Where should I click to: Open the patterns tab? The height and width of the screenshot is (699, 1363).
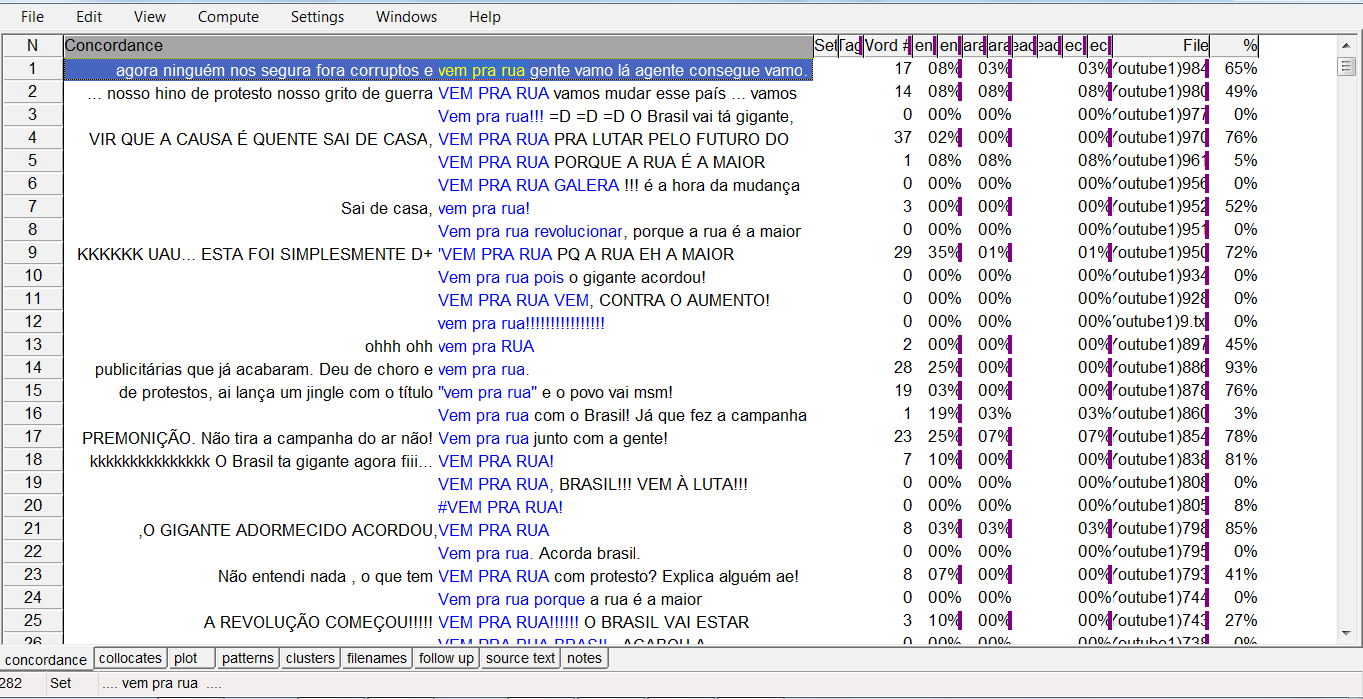247,658
